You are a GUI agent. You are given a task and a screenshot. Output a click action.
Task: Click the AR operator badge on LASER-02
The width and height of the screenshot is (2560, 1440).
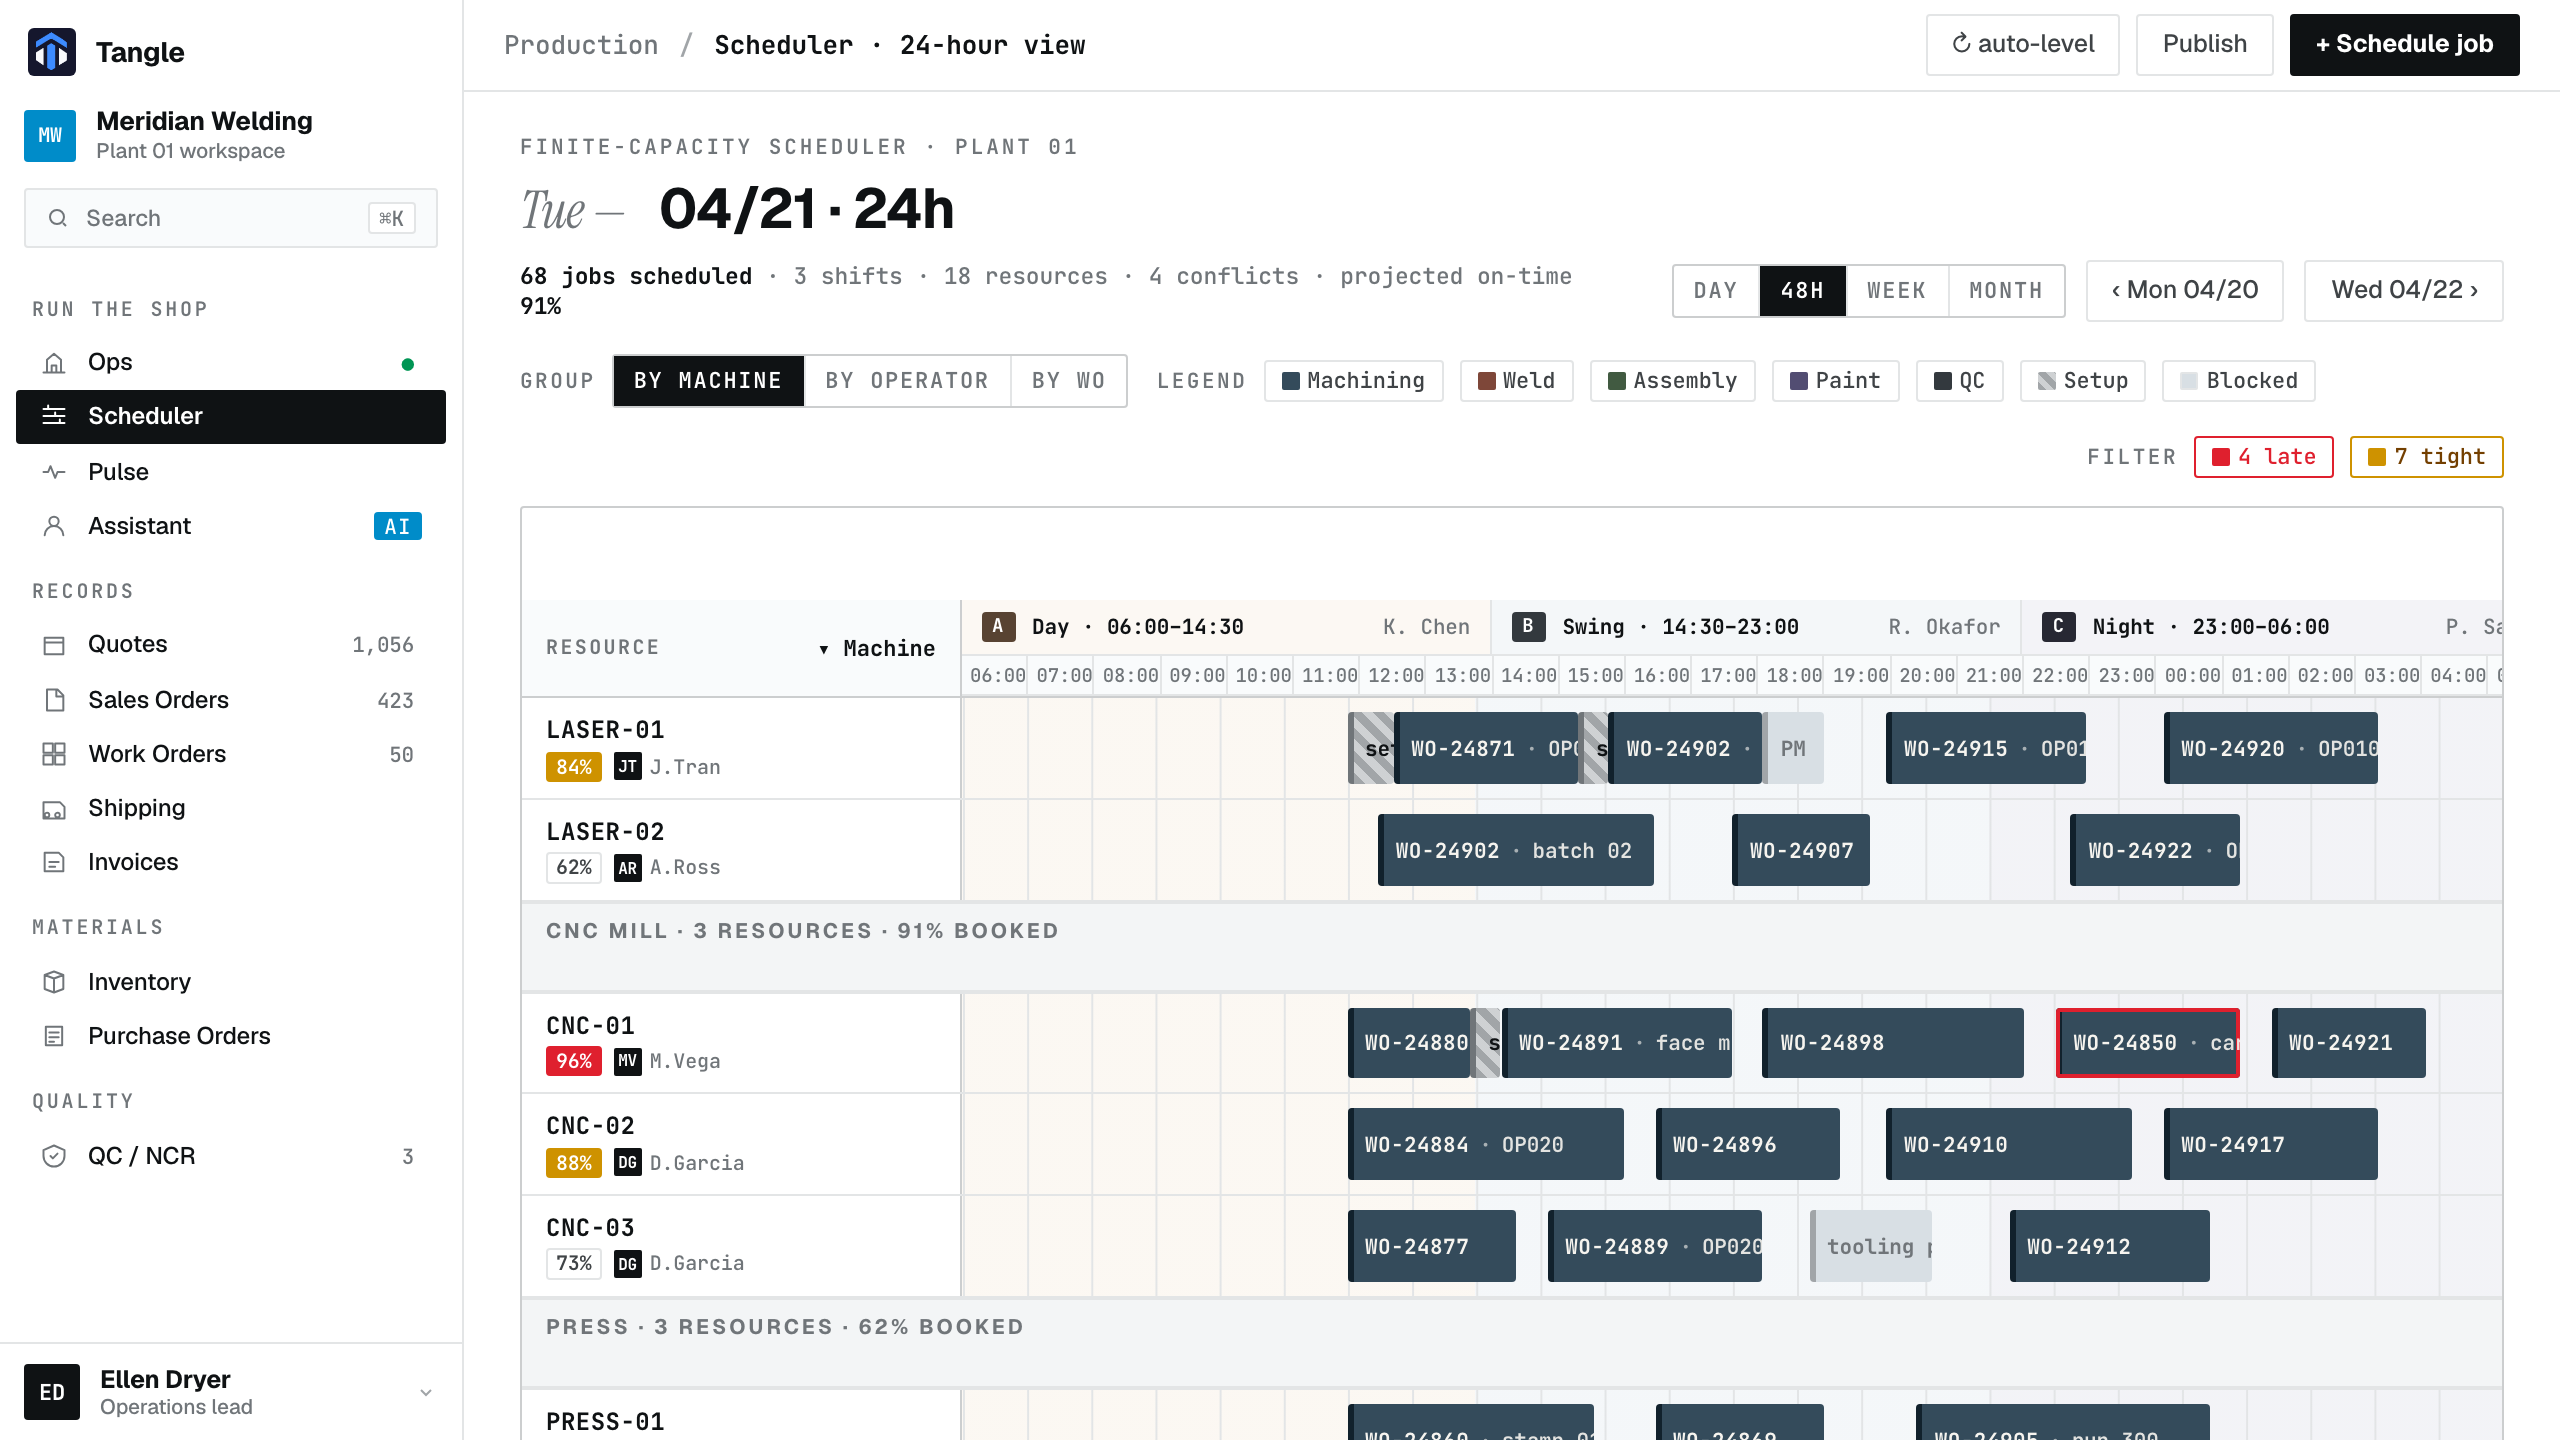click(x=627, y=867)
